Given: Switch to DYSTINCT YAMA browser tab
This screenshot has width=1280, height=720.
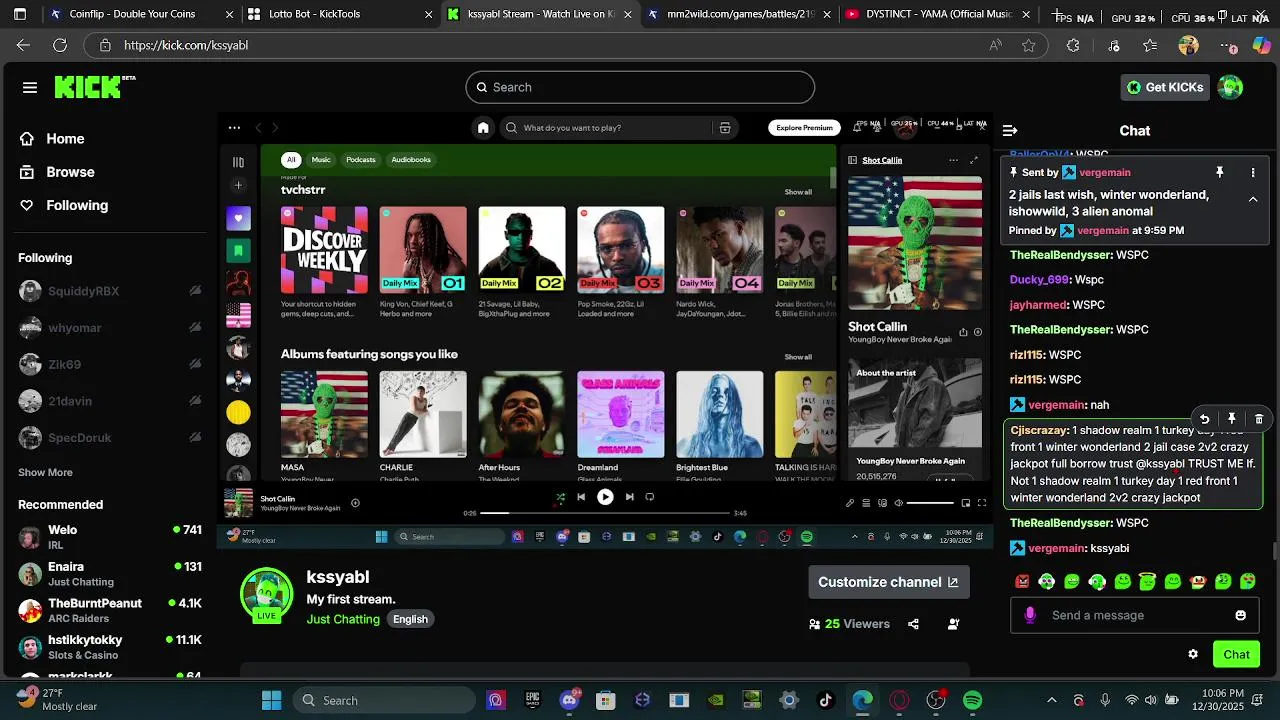Looking at the screenshot, I should pyautogui.click(x=937, y=14).
